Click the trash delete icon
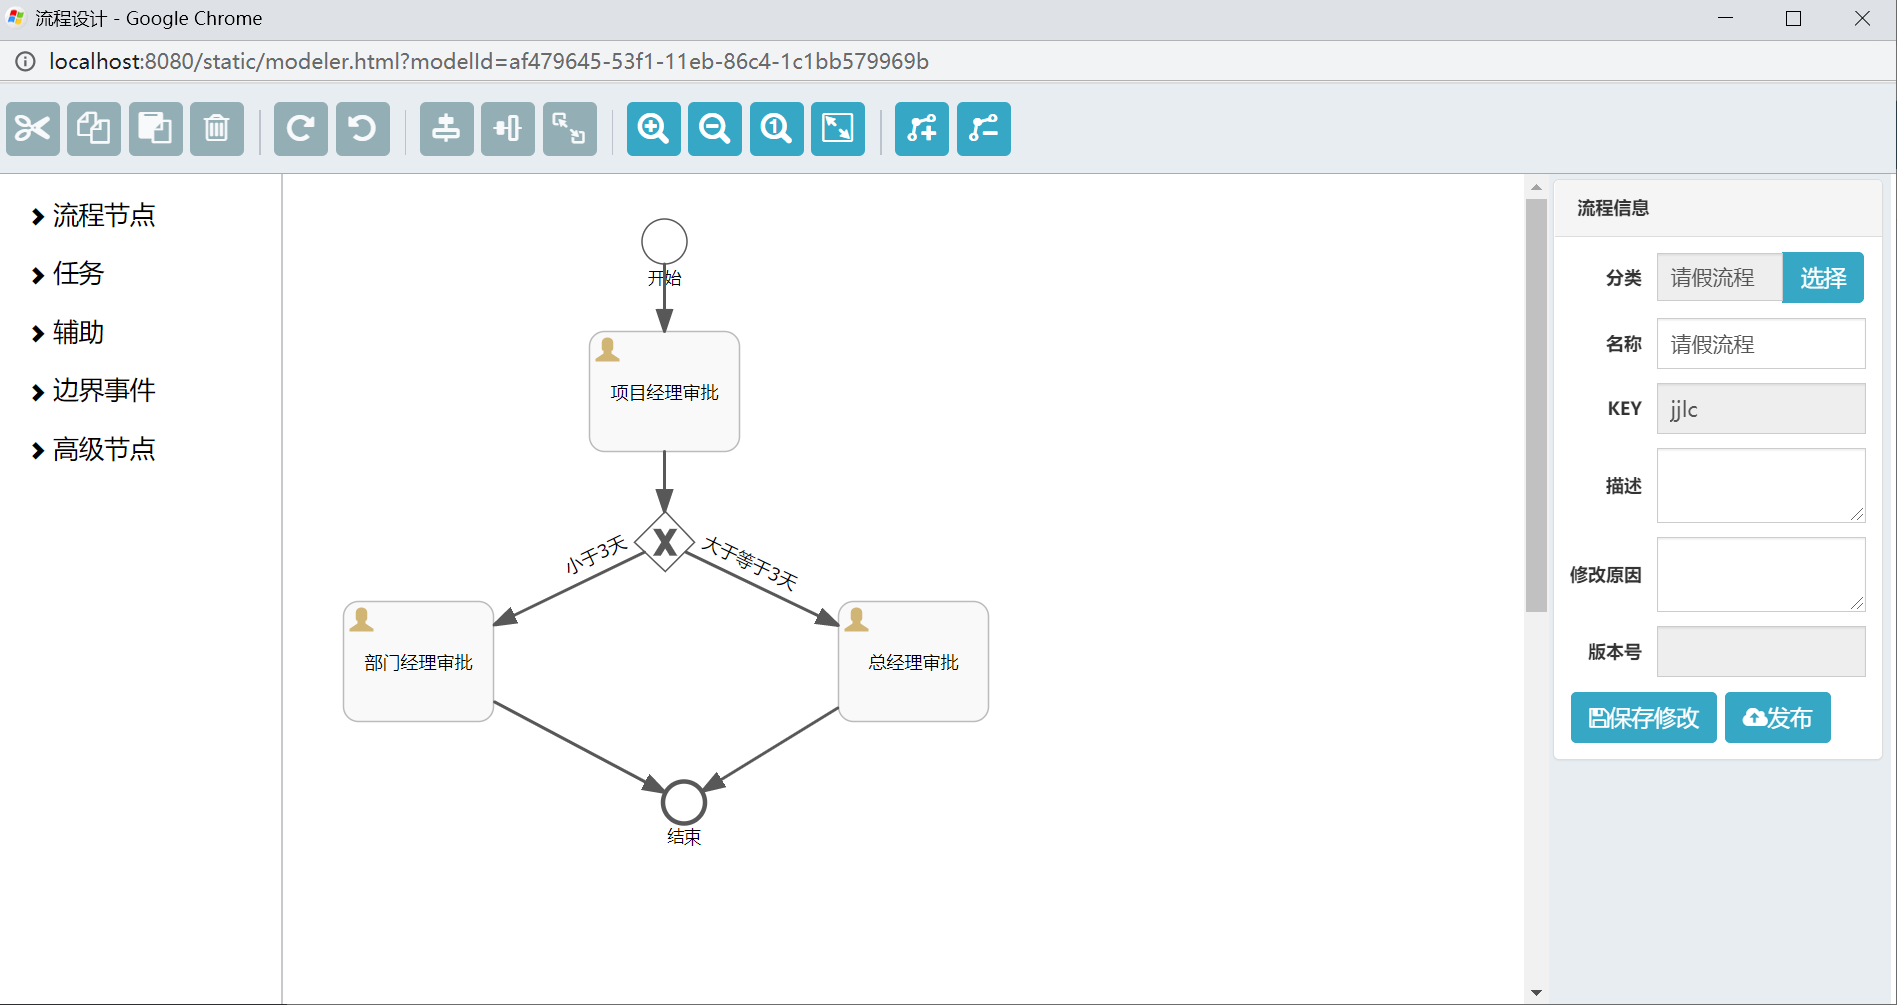Viewport: 1897px width, 1005px height. coord(217,129)
